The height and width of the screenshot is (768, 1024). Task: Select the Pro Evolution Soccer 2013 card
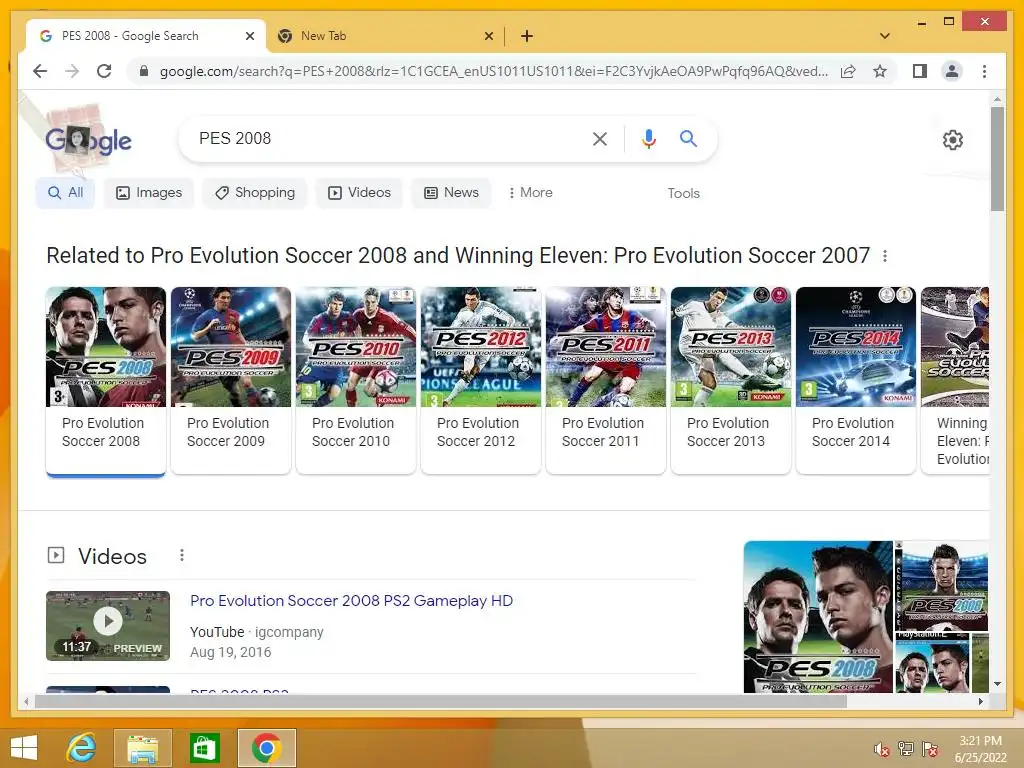(x=731, y=380)
